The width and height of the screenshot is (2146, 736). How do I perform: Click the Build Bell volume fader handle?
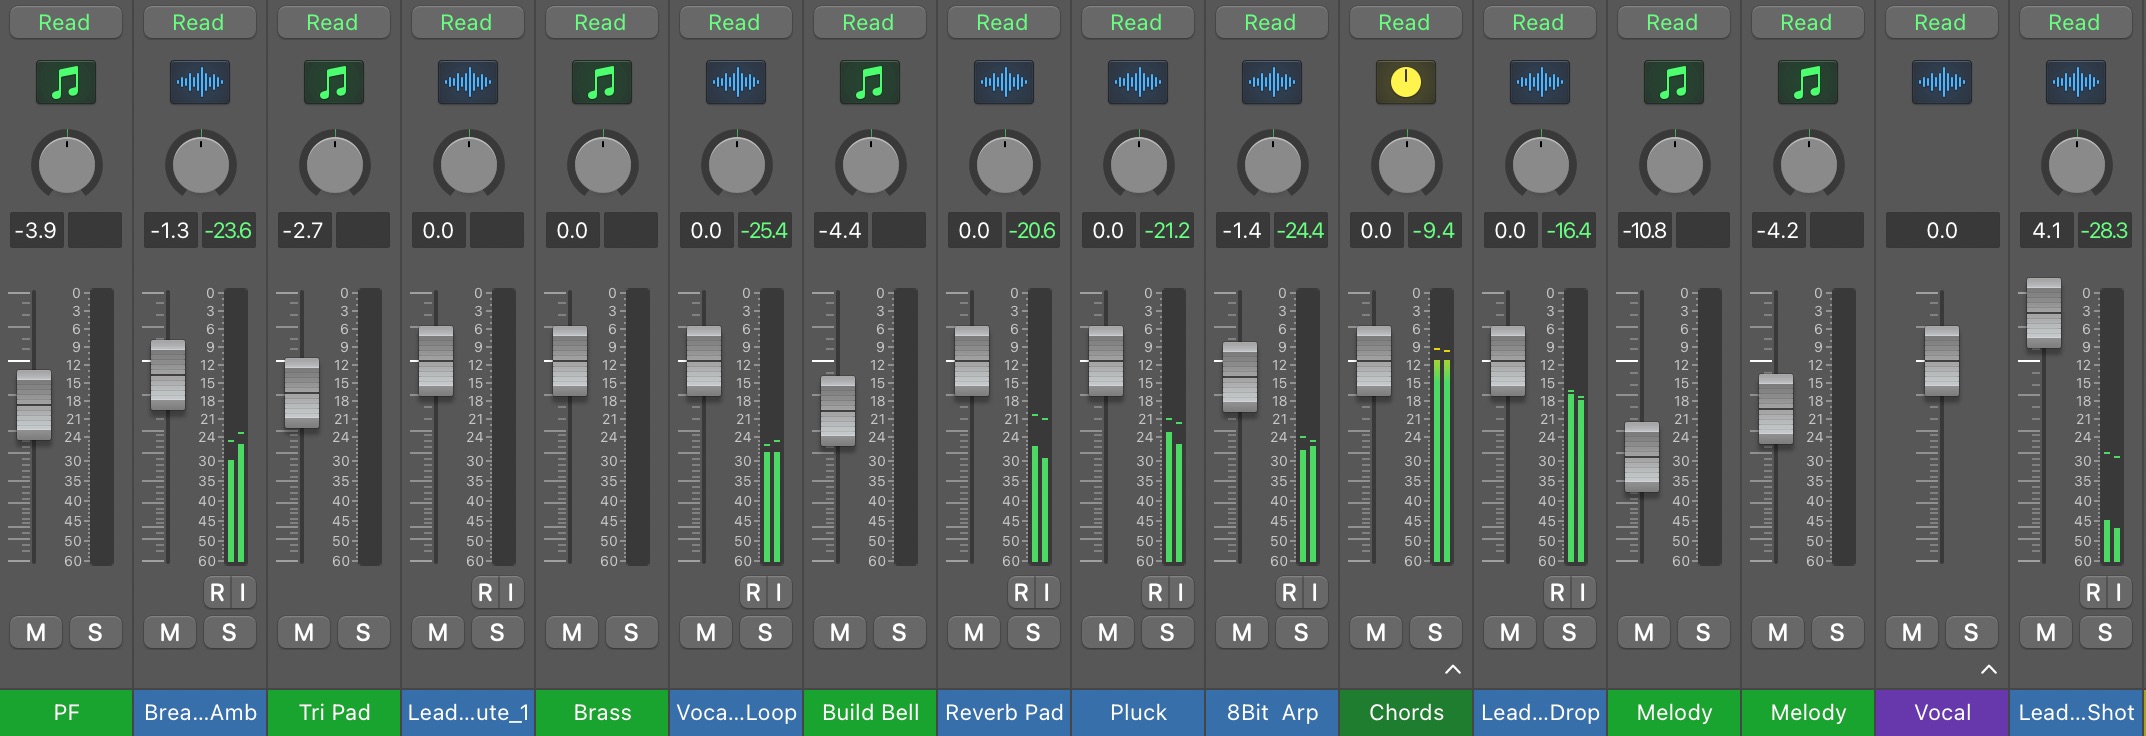tap(838, 411)
